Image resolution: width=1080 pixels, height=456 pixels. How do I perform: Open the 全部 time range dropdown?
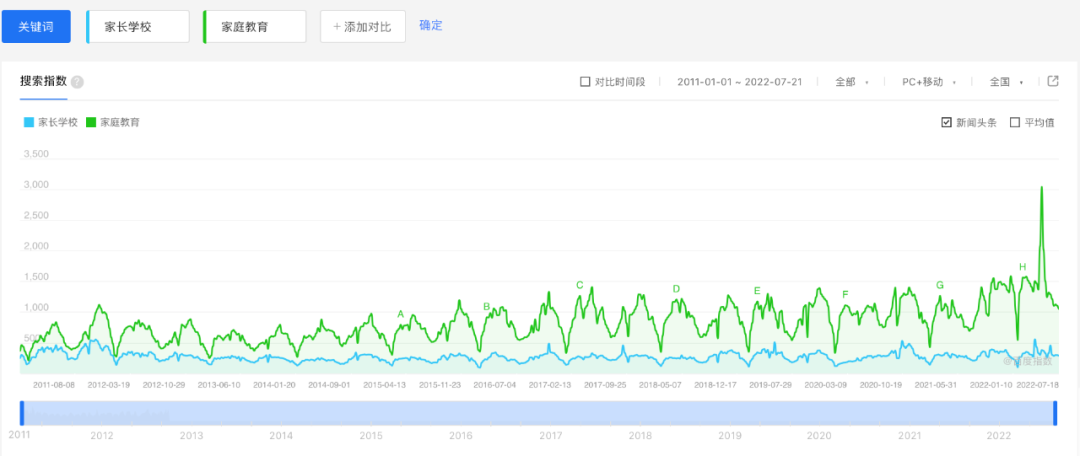[x=851, y=82]
